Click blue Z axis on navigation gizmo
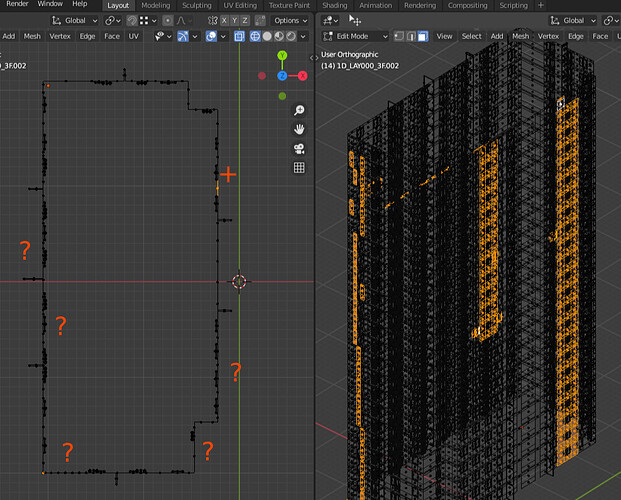 click(282, 76)
